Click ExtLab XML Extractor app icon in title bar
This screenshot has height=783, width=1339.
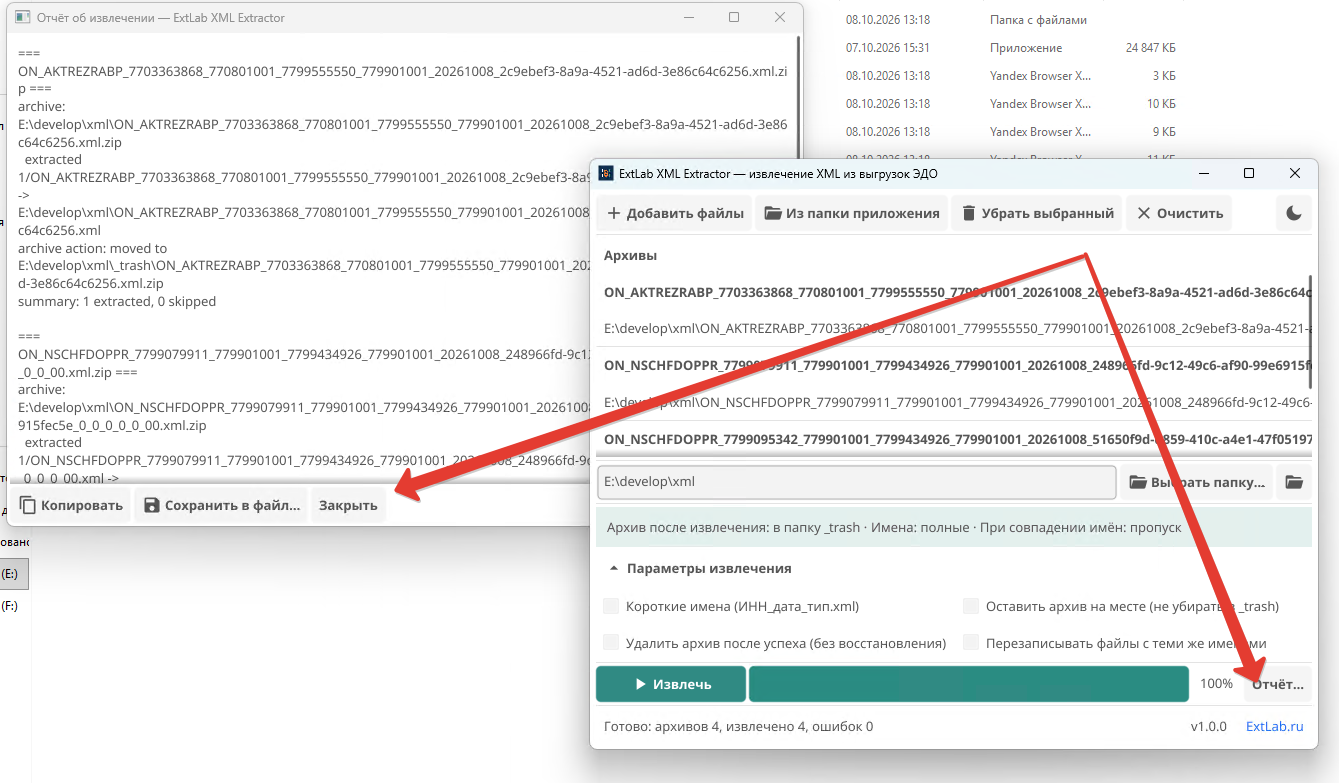[x=606, y=173]
